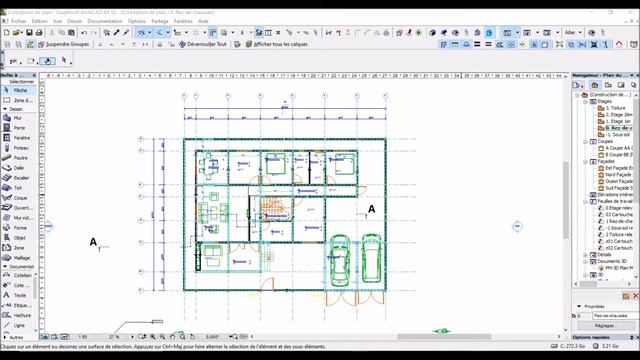The width and height of the screenshot is (640, 360).
Task: Select the Zone tool in toolbox
Action: (x=18, y=248)
